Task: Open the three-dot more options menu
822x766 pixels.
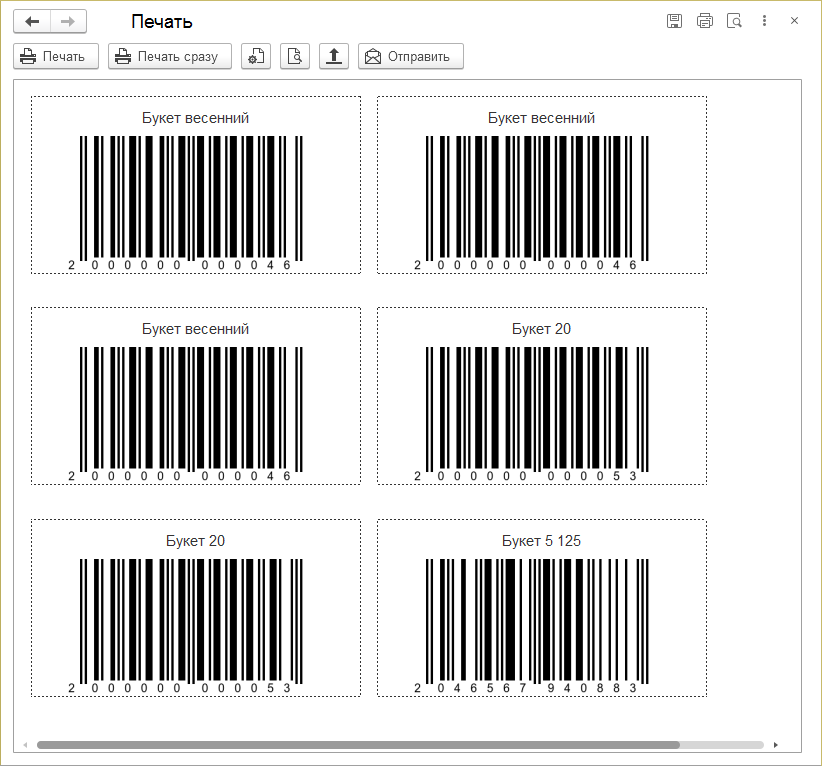Action: 764,21
